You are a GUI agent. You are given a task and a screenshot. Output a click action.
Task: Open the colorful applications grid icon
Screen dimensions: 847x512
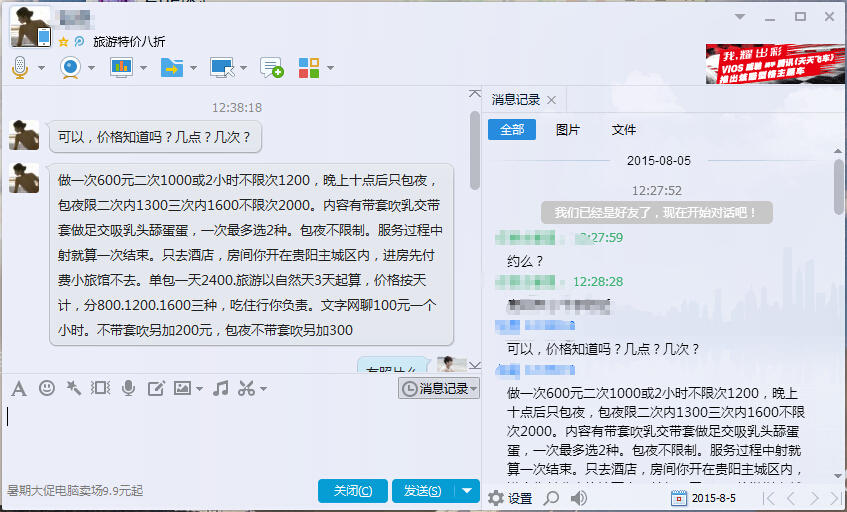(x=309, y=68)
